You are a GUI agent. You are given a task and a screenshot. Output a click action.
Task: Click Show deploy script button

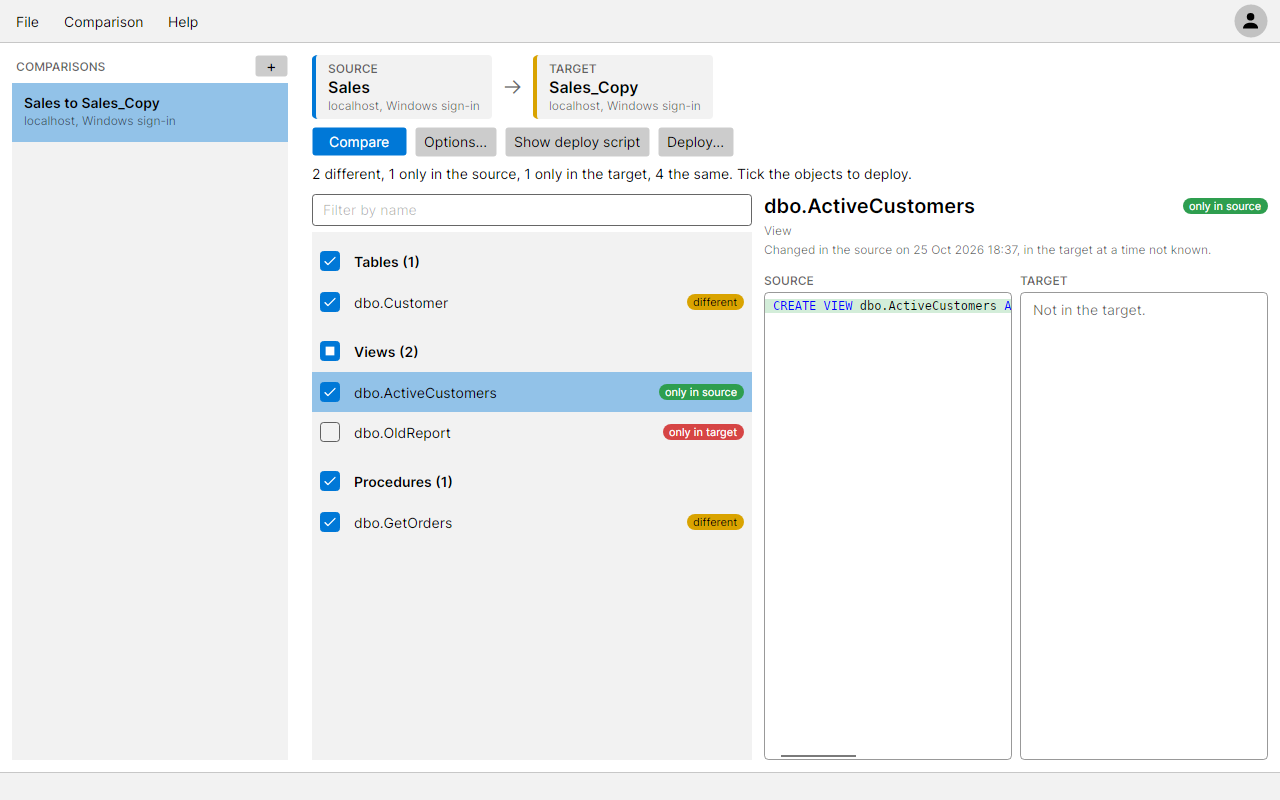[x=577, y=142]
